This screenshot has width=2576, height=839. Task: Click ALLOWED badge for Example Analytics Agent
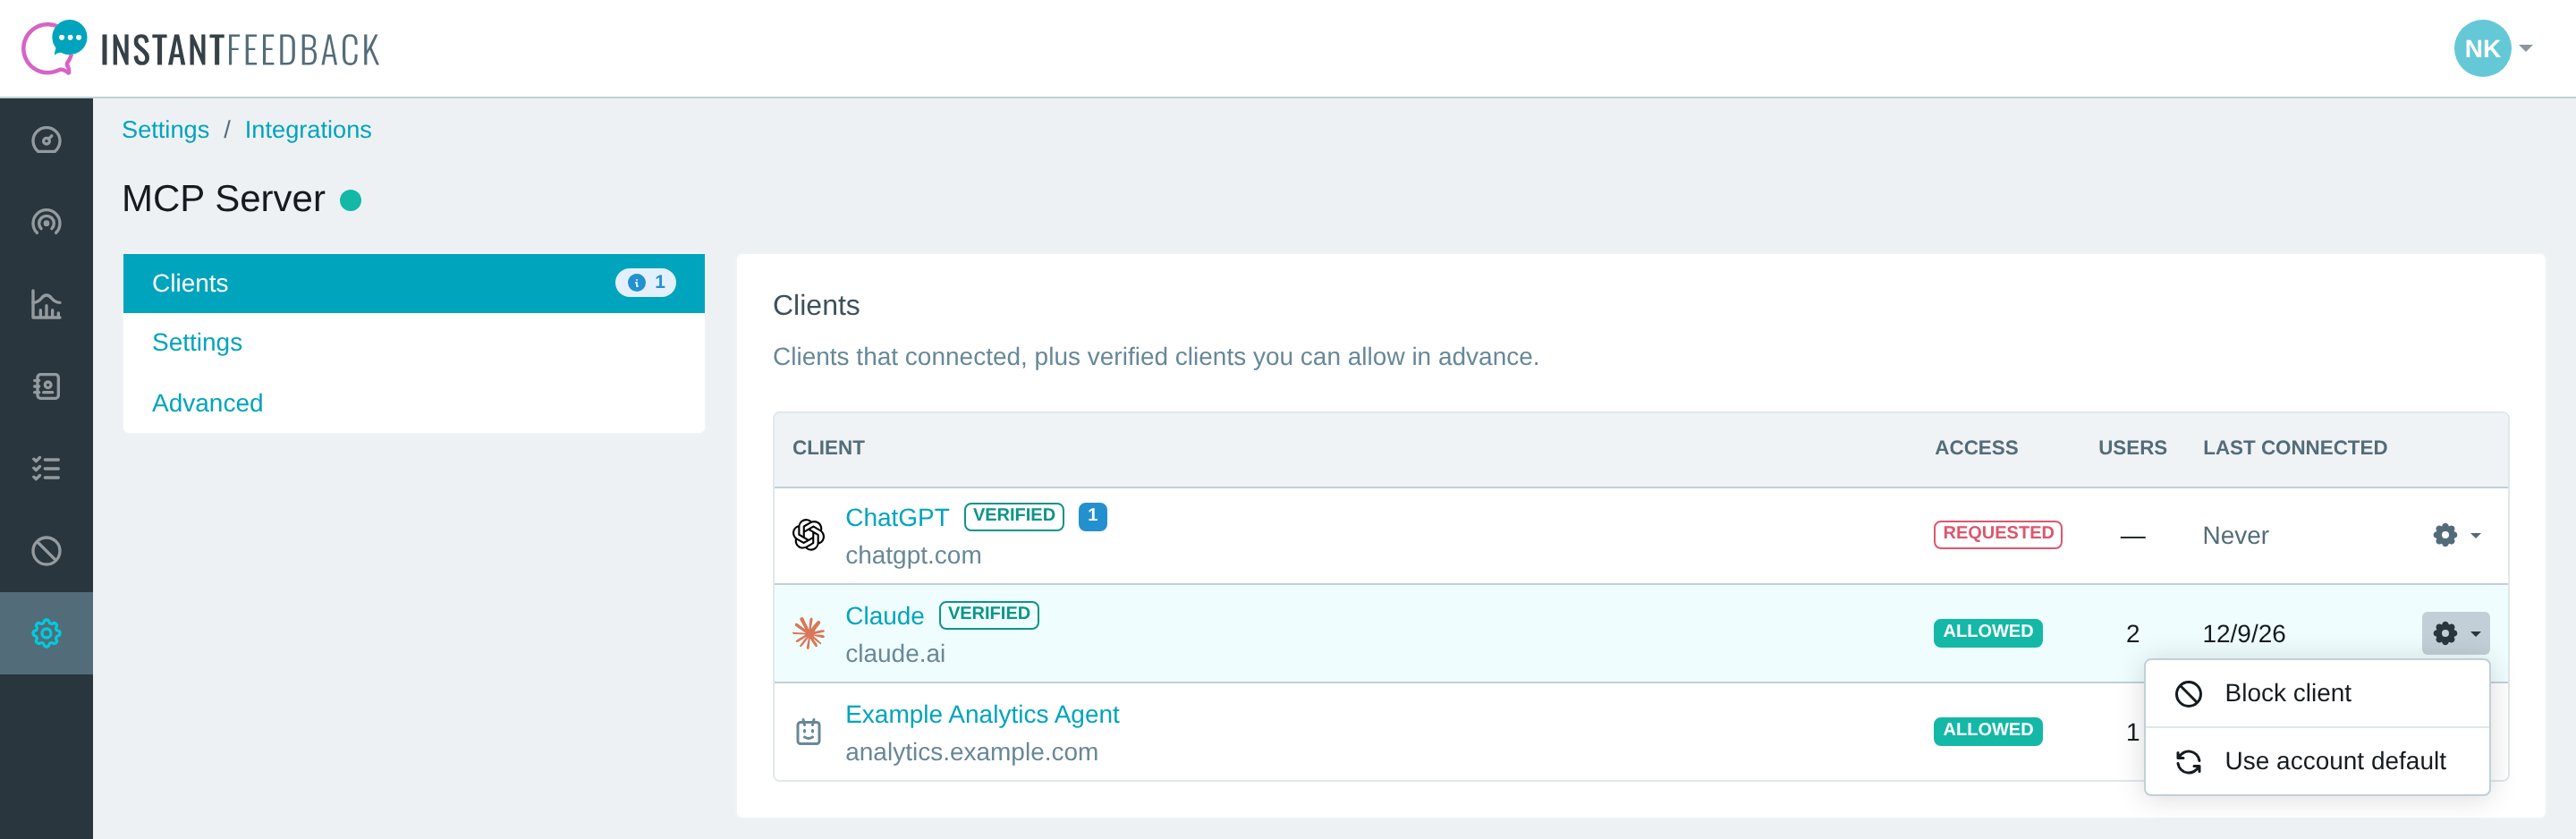point(1987,731)
